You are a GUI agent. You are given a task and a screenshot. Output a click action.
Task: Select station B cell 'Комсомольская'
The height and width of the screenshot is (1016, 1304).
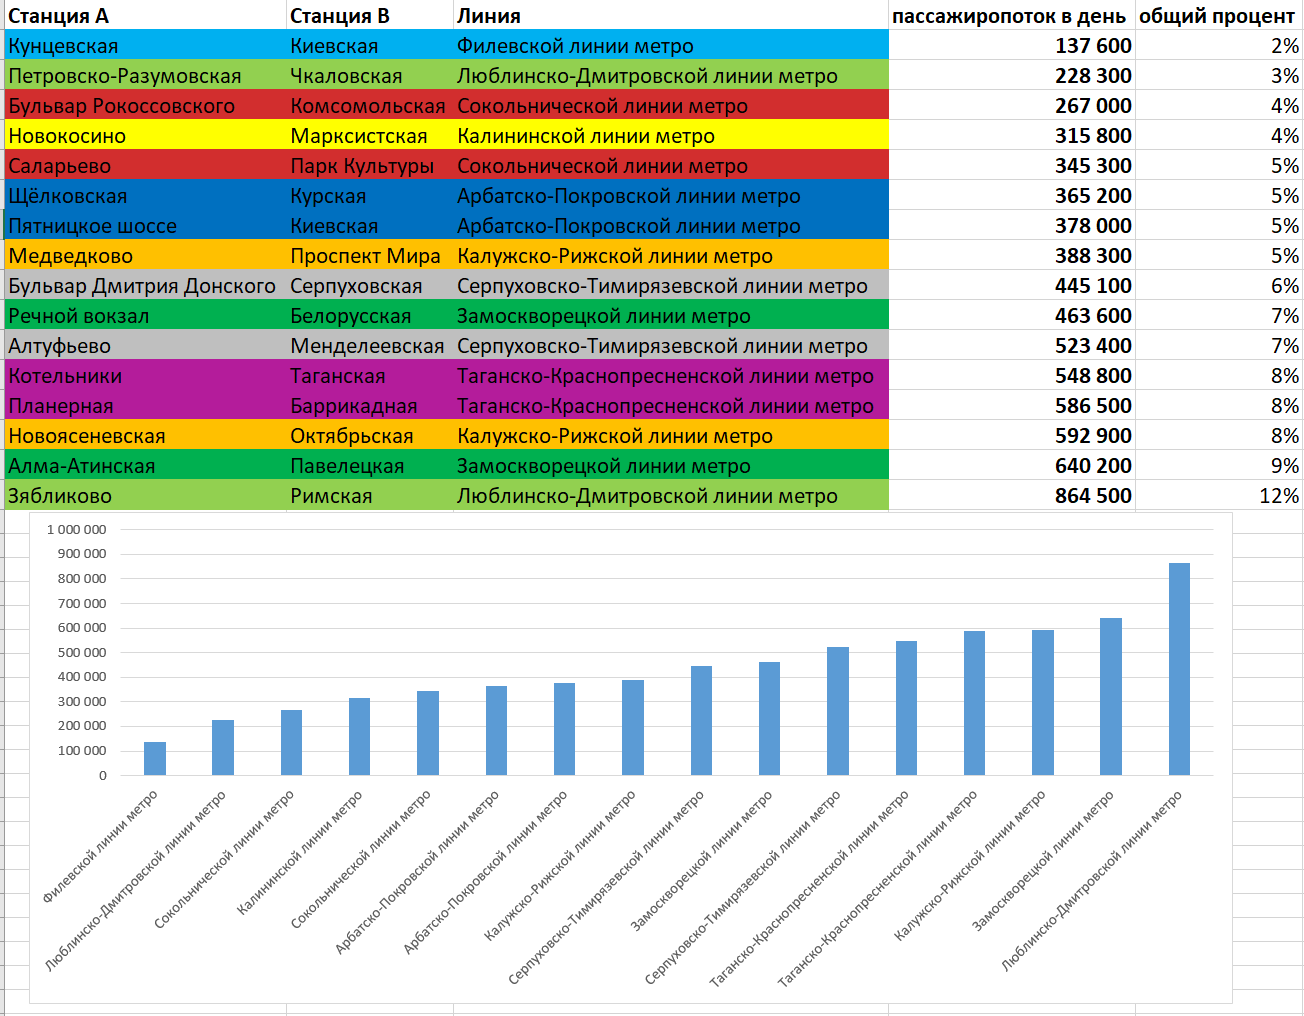[369, 105]
